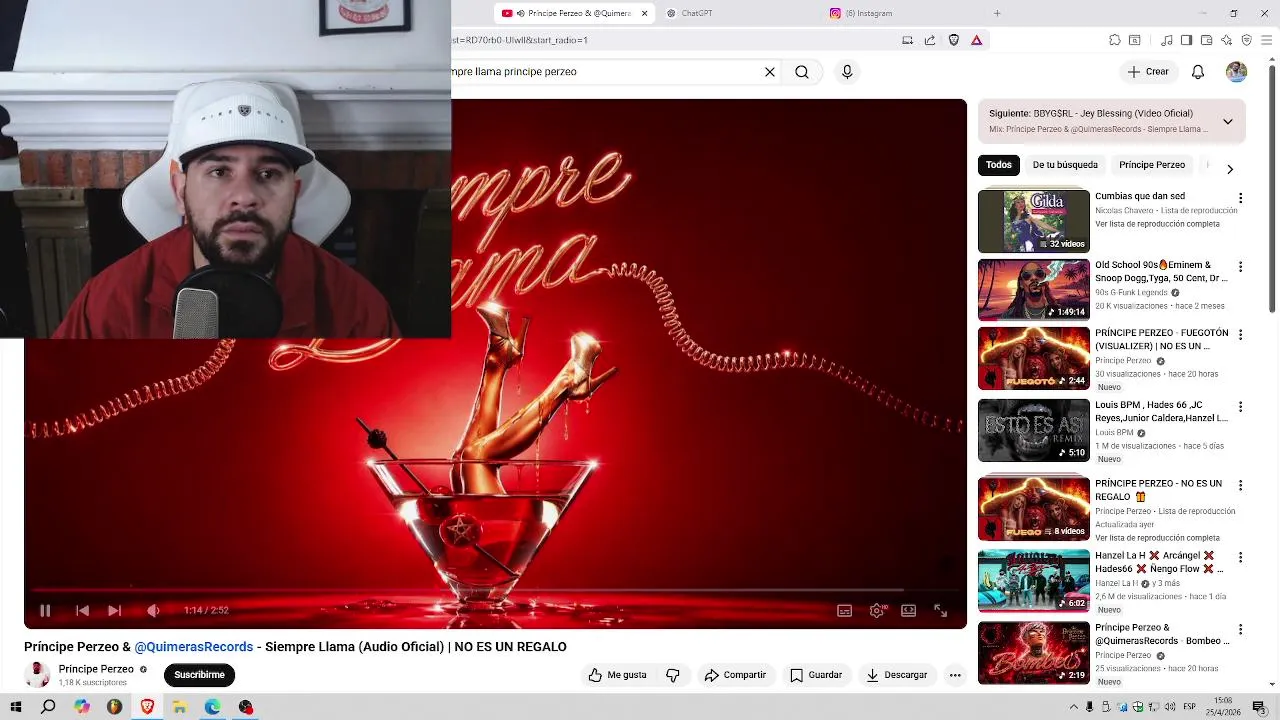The height and width of the screenshot is (720, 1280).
Task: Click the Compartir button
Action: [x=735, y=675]
